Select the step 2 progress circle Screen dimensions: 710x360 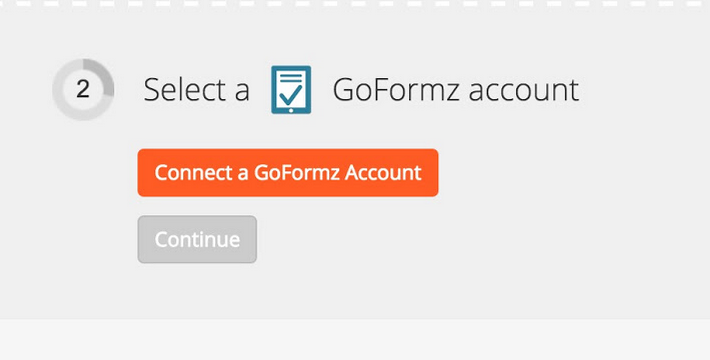point(83,90)
